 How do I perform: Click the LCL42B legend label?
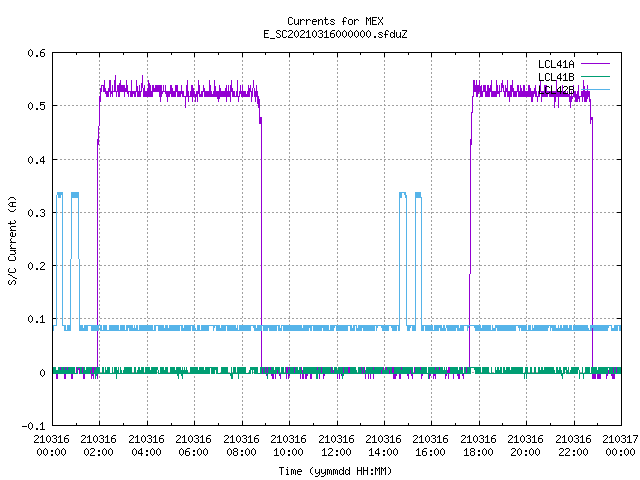click(x=556, y=90)
